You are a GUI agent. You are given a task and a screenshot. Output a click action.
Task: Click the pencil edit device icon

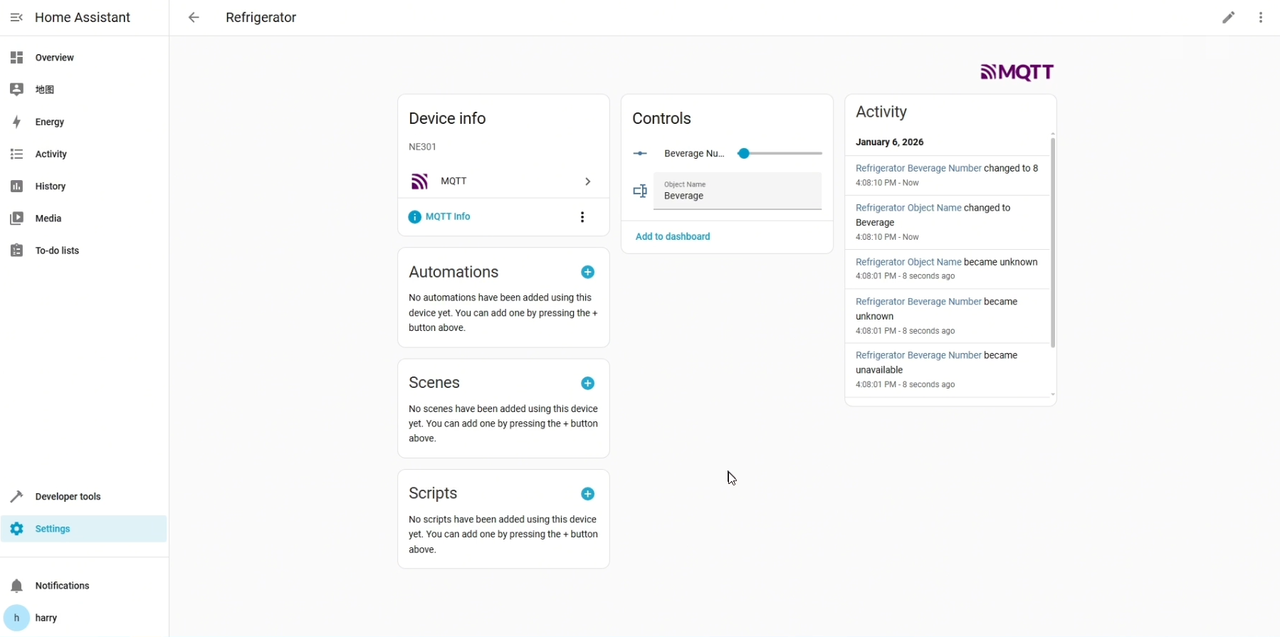point(1228,18)
